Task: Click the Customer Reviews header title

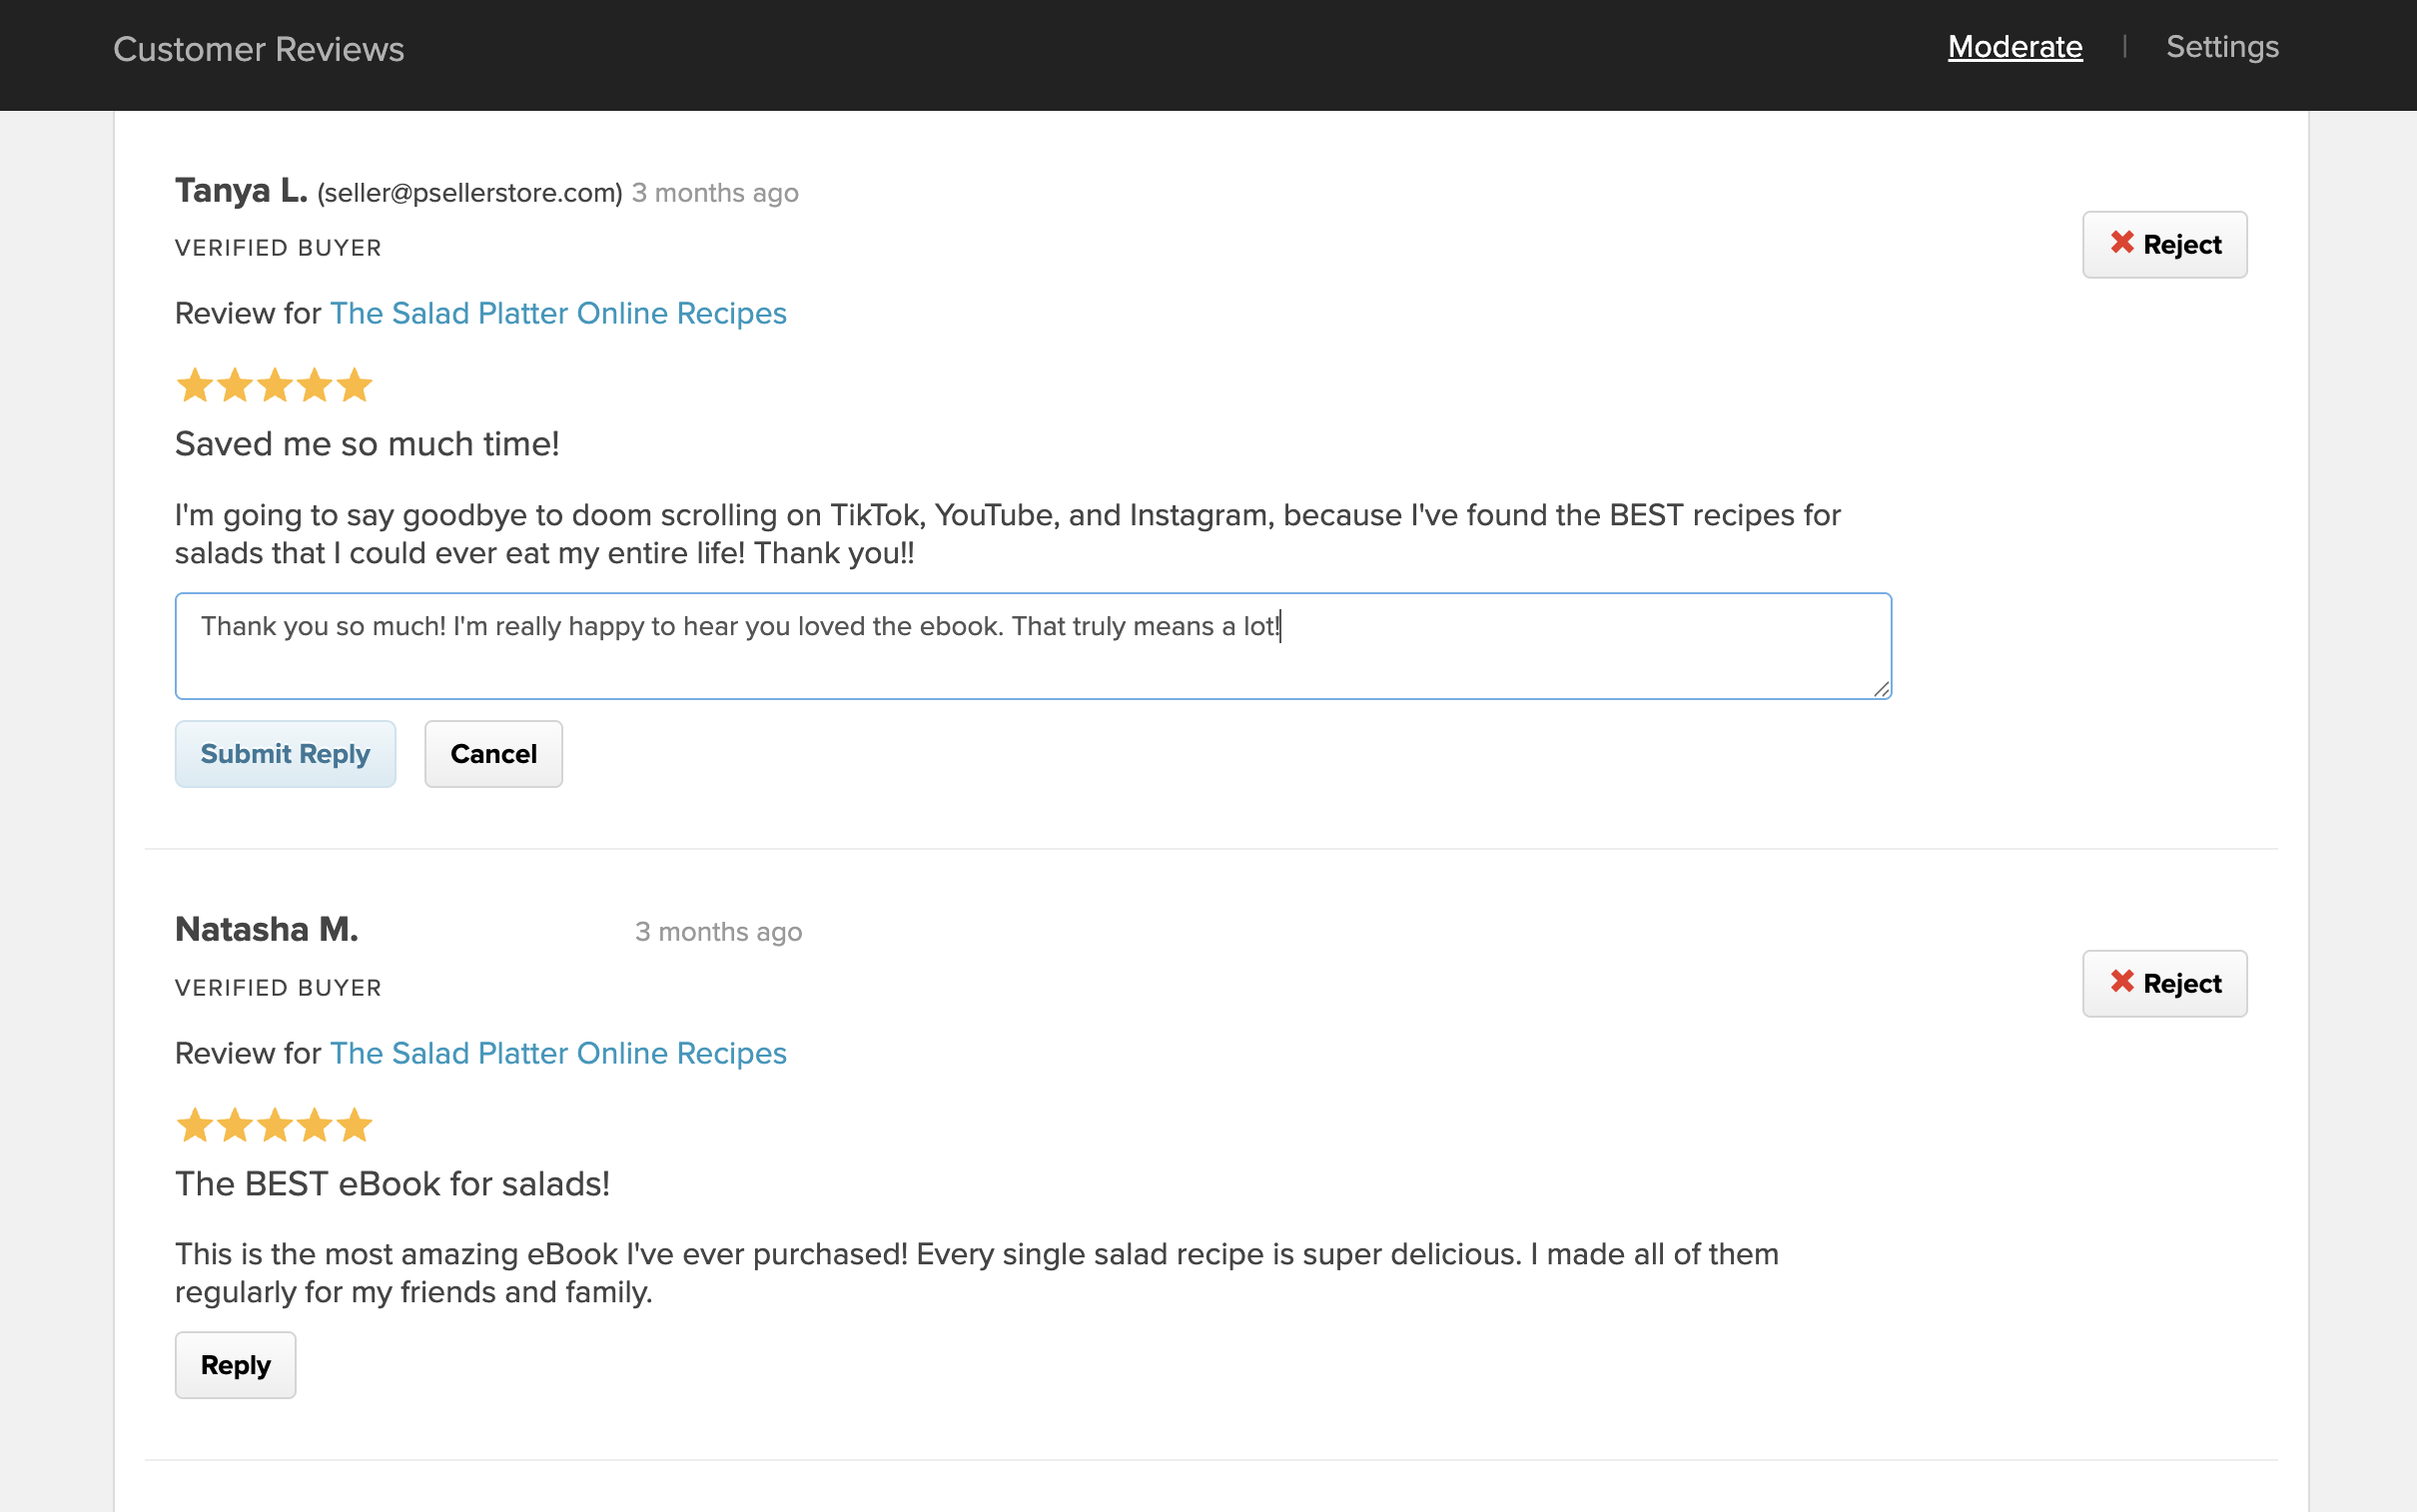Action: [x=258, y=49]
